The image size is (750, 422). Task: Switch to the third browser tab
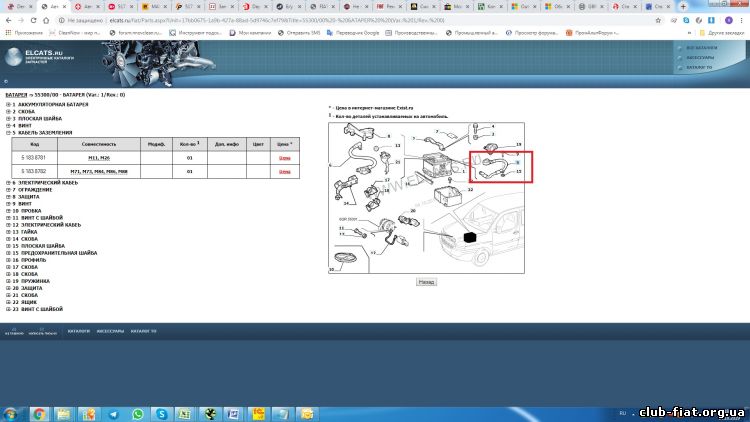87,7
